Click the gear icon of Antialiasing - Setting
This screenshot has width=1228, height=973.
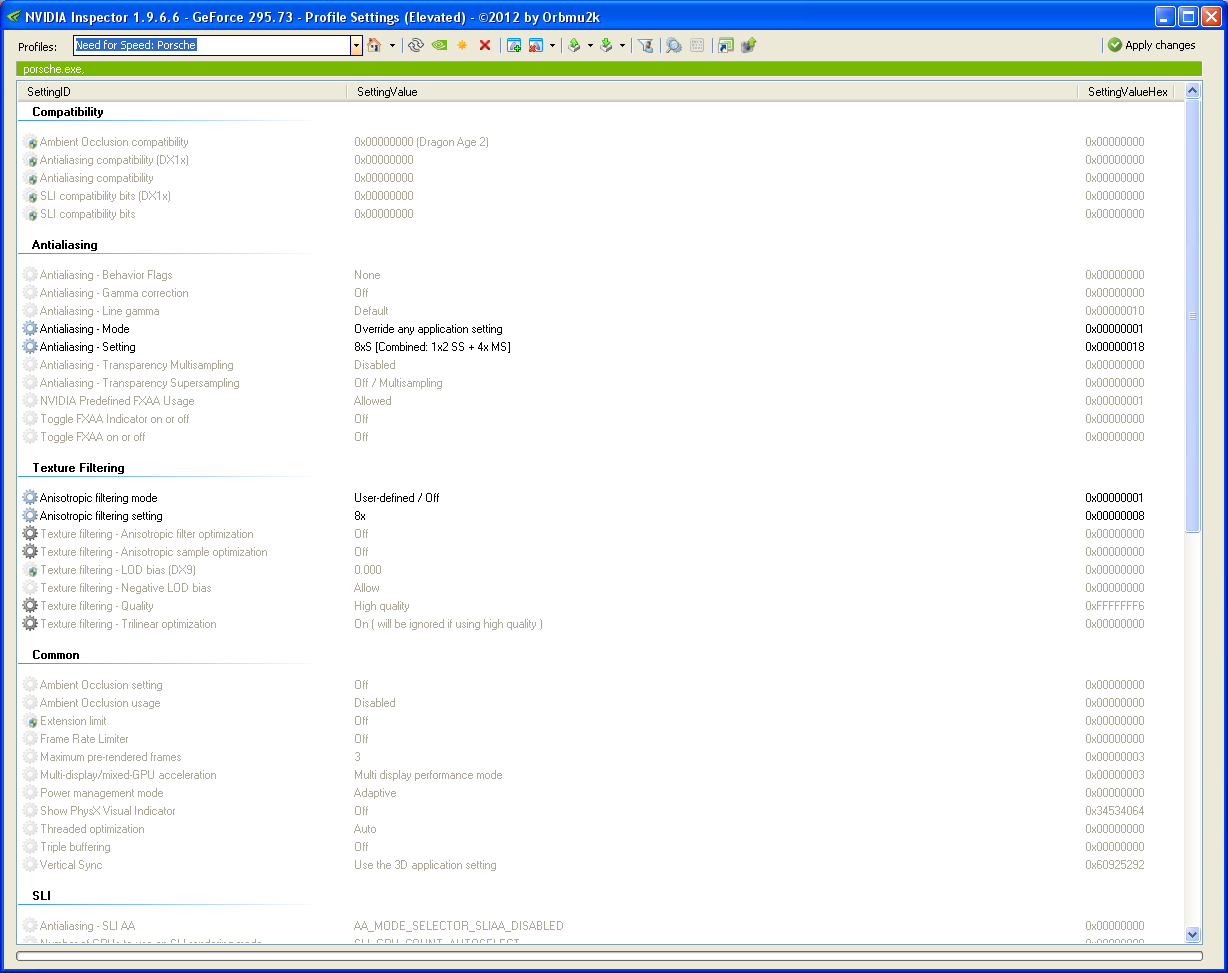(30, 347)
